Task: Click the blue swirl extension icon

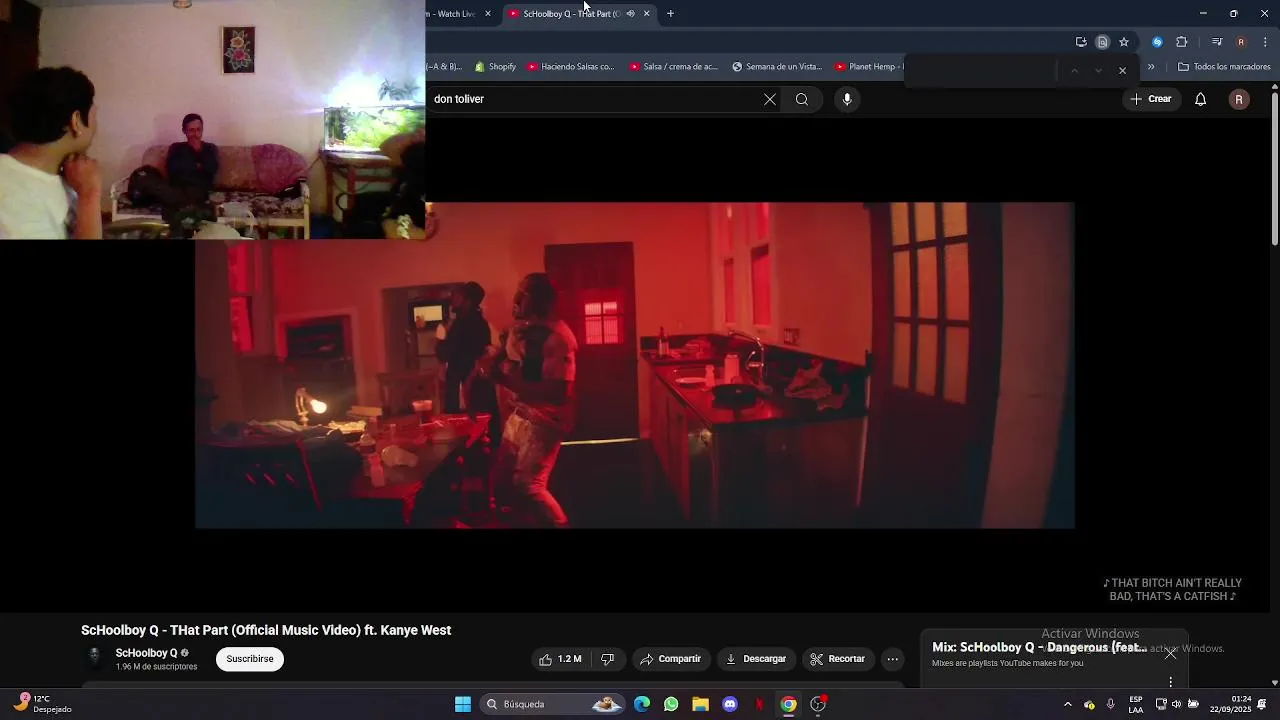Action: [x=1157, y=42]
